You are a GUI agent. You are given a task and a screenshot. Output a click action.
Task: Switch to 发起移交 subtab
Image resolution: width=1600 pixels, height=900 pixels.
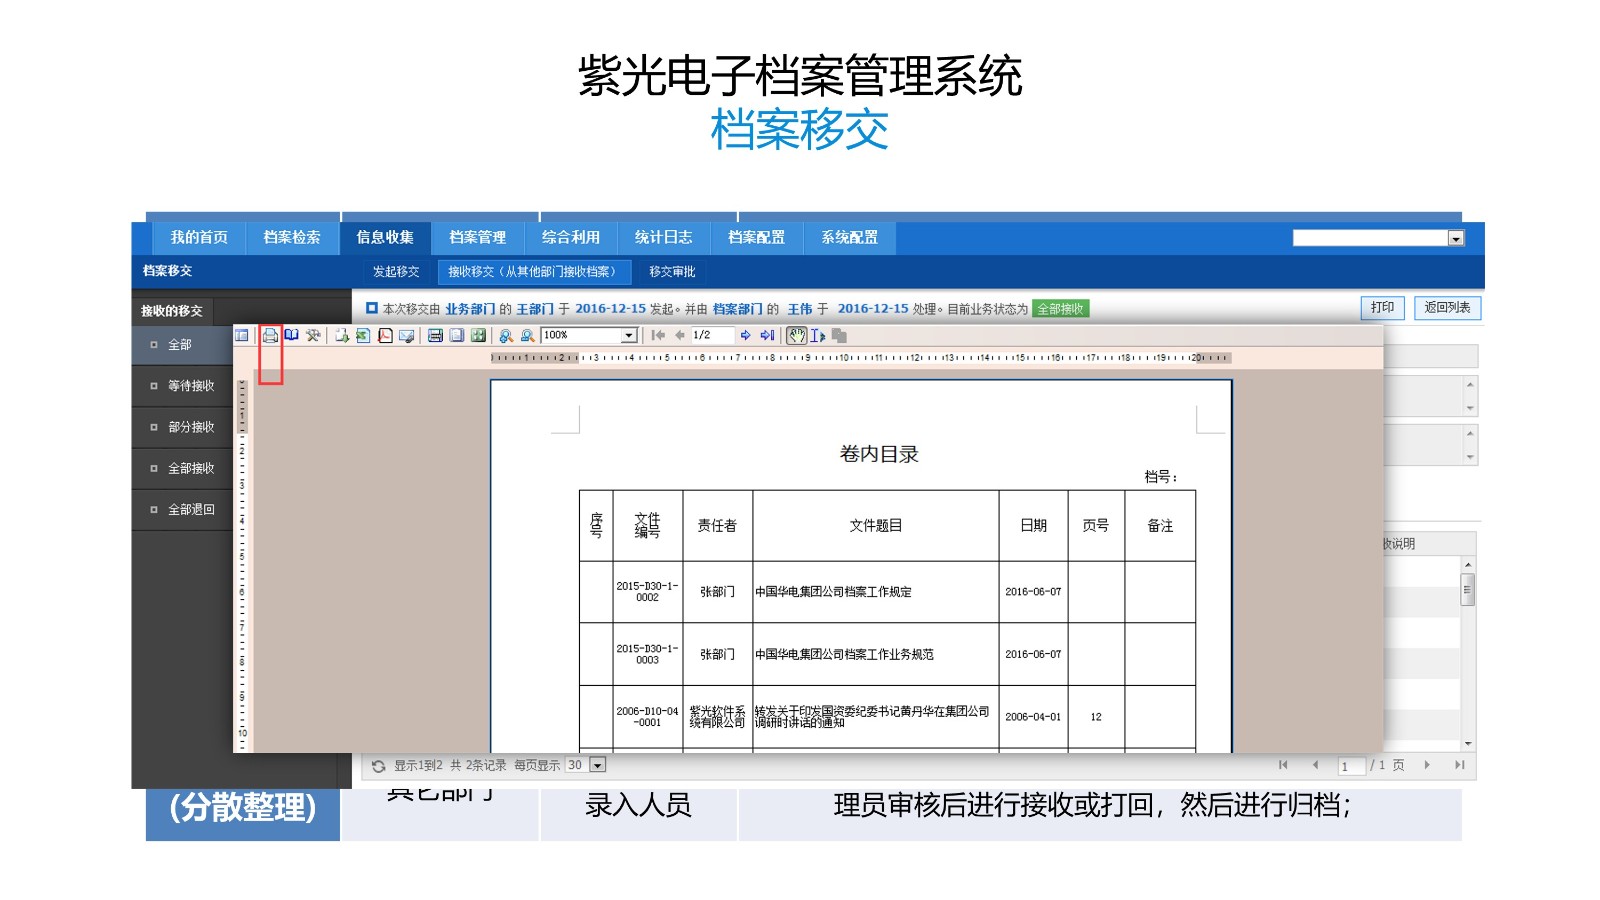(396, 272)
